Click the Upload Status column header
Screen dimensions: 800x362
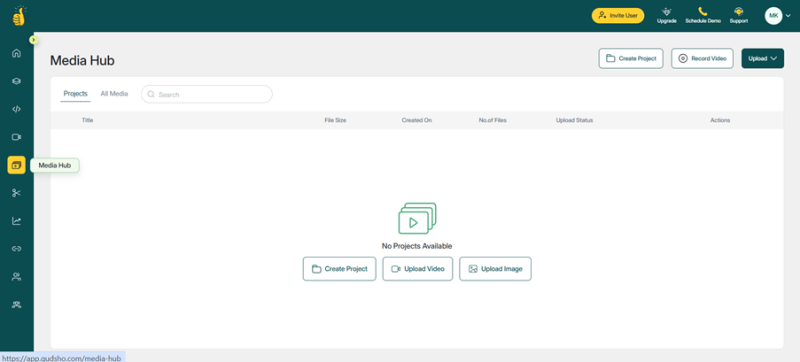pos(574,120)
